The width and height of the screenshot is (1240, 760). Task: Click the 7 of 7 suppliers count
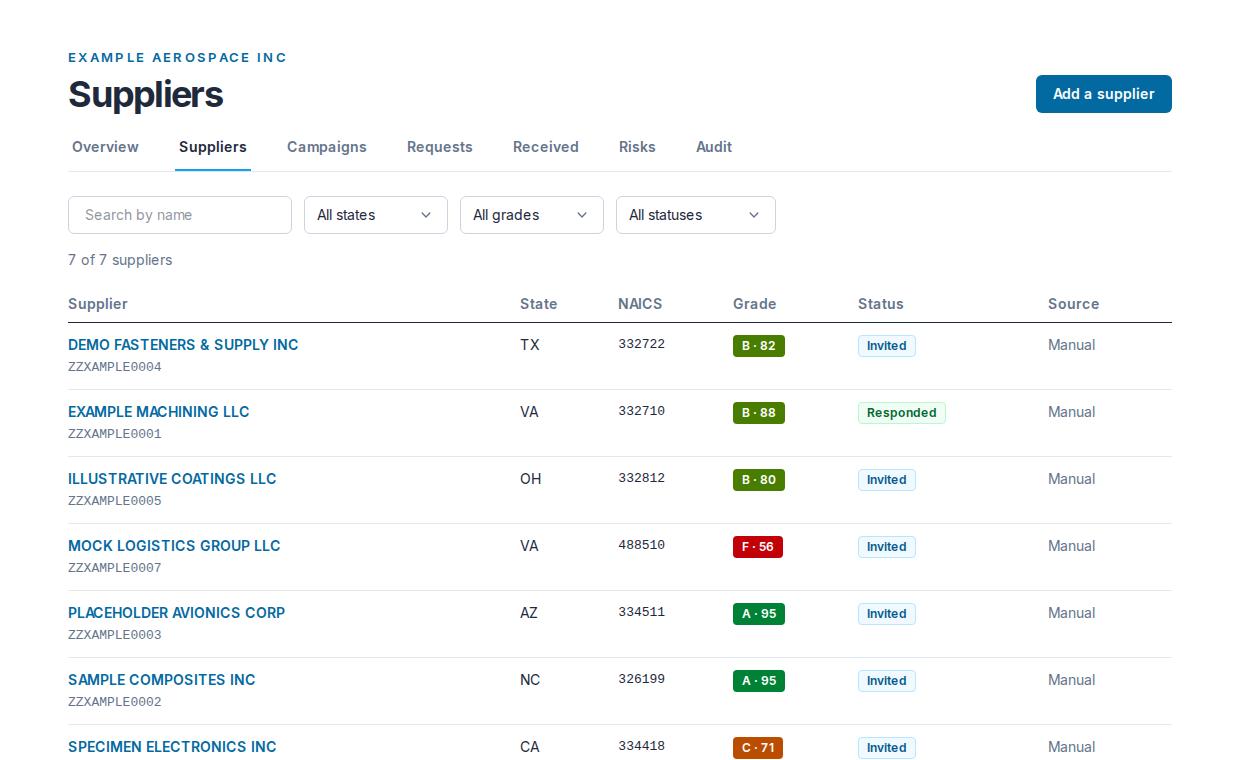(120, 260)
